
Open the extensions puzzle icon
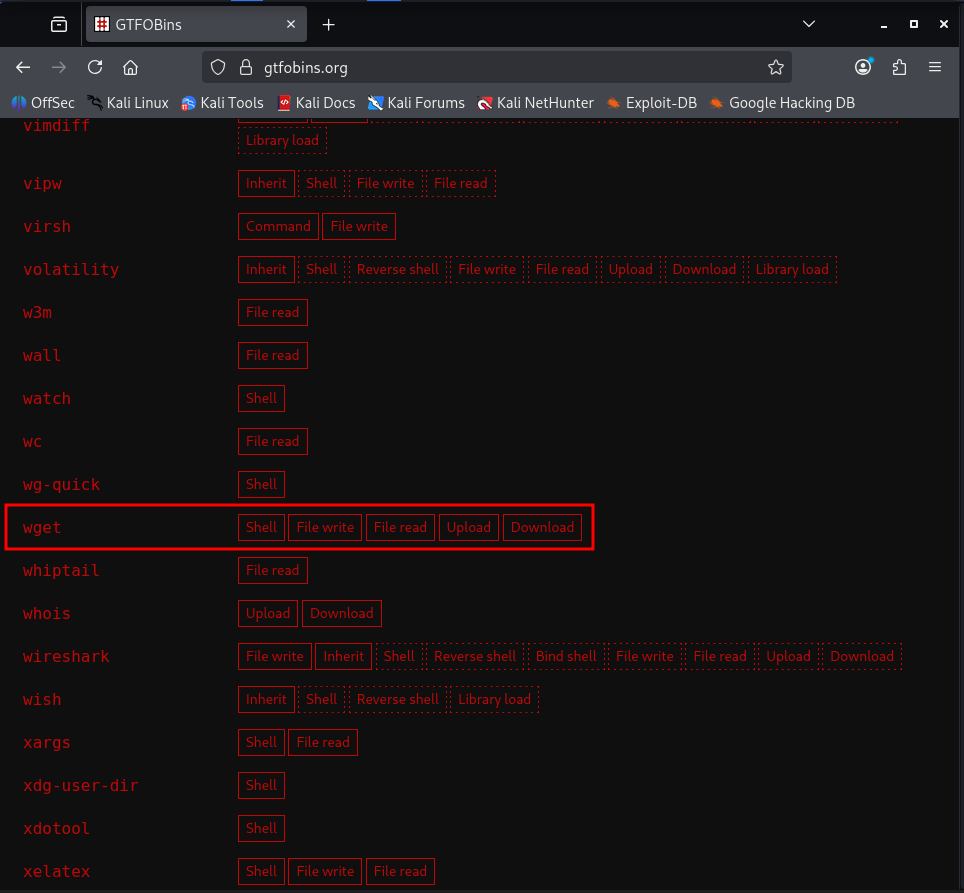[899, 68]
